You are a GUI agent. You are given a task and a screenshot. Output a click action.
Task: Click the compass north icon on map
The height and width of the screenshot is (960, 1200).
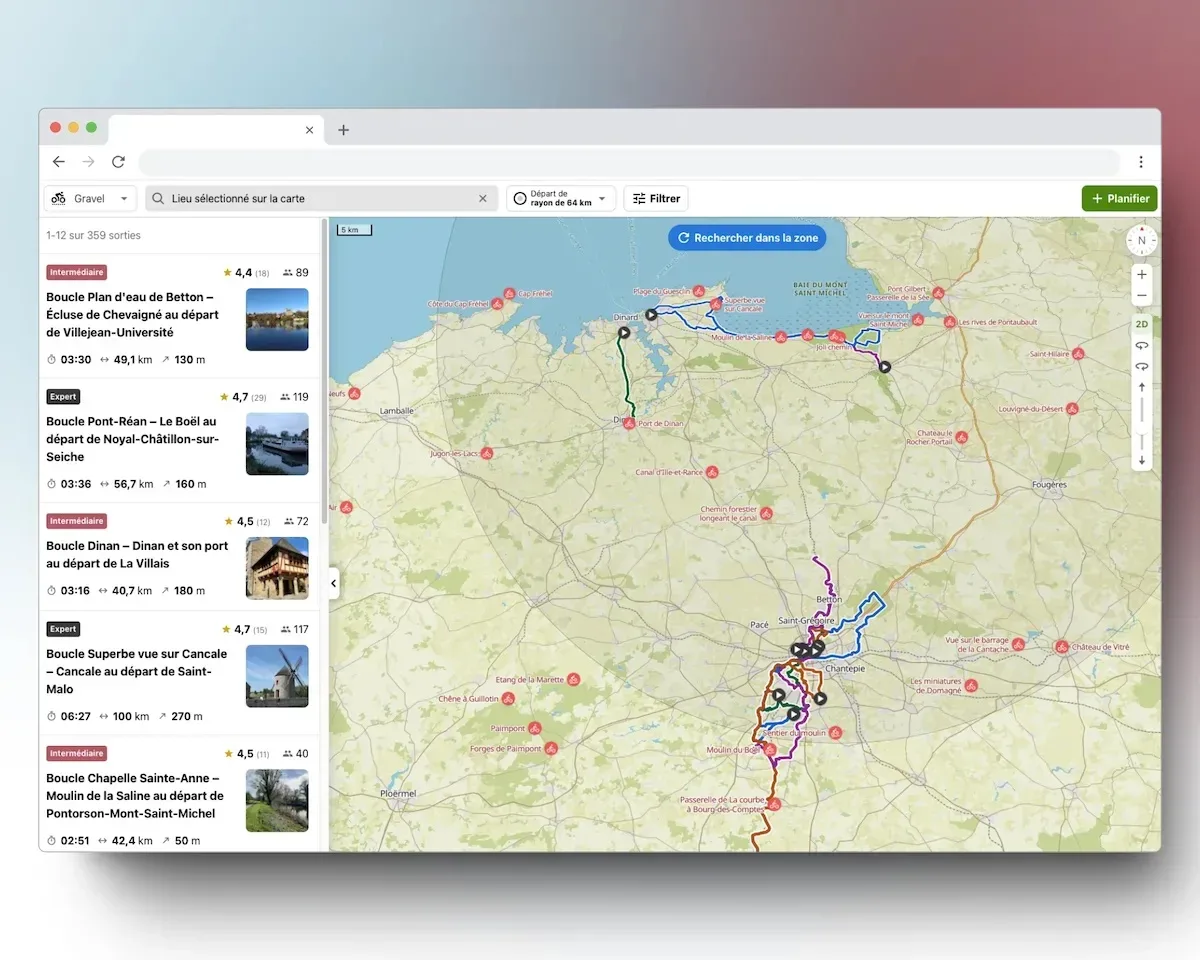tap(1141, 240)
